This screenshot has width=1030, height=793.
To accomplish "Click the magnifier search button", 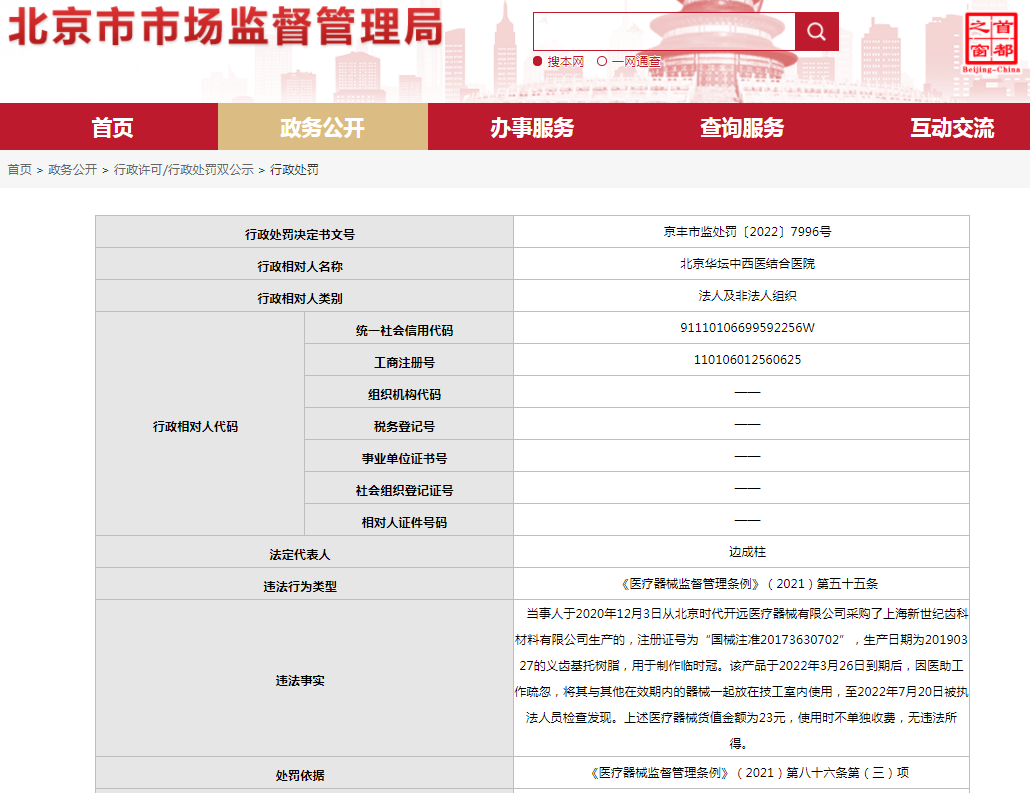I will (x=816, y=32).
